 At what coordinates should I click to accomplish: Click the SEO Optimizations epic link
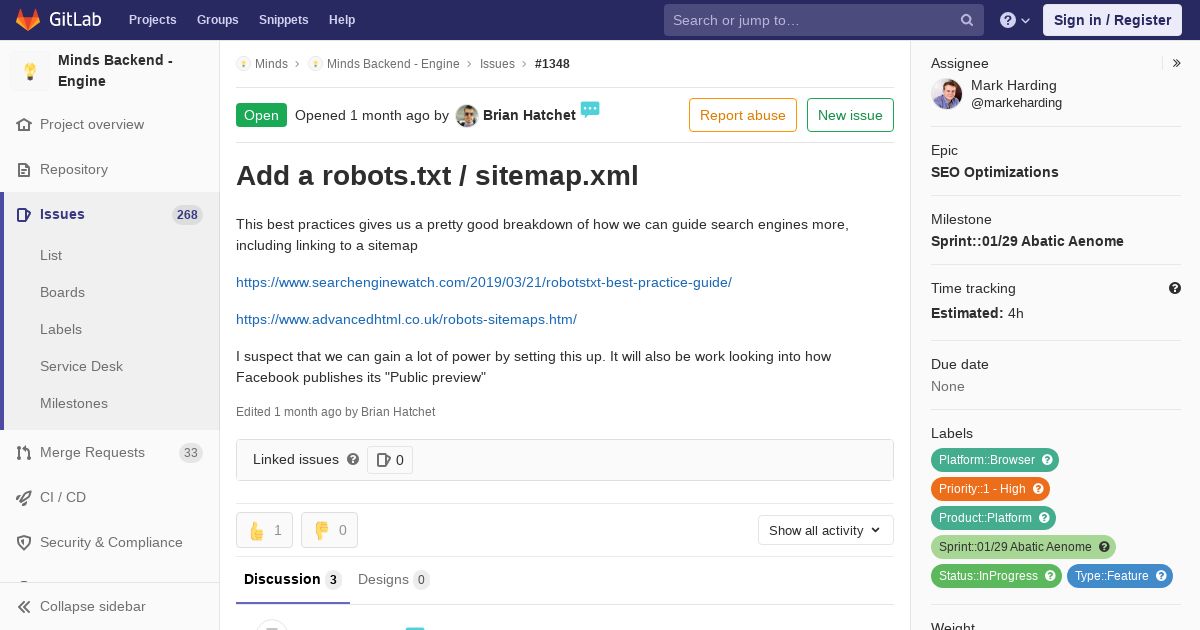click(x=995, y=172)
